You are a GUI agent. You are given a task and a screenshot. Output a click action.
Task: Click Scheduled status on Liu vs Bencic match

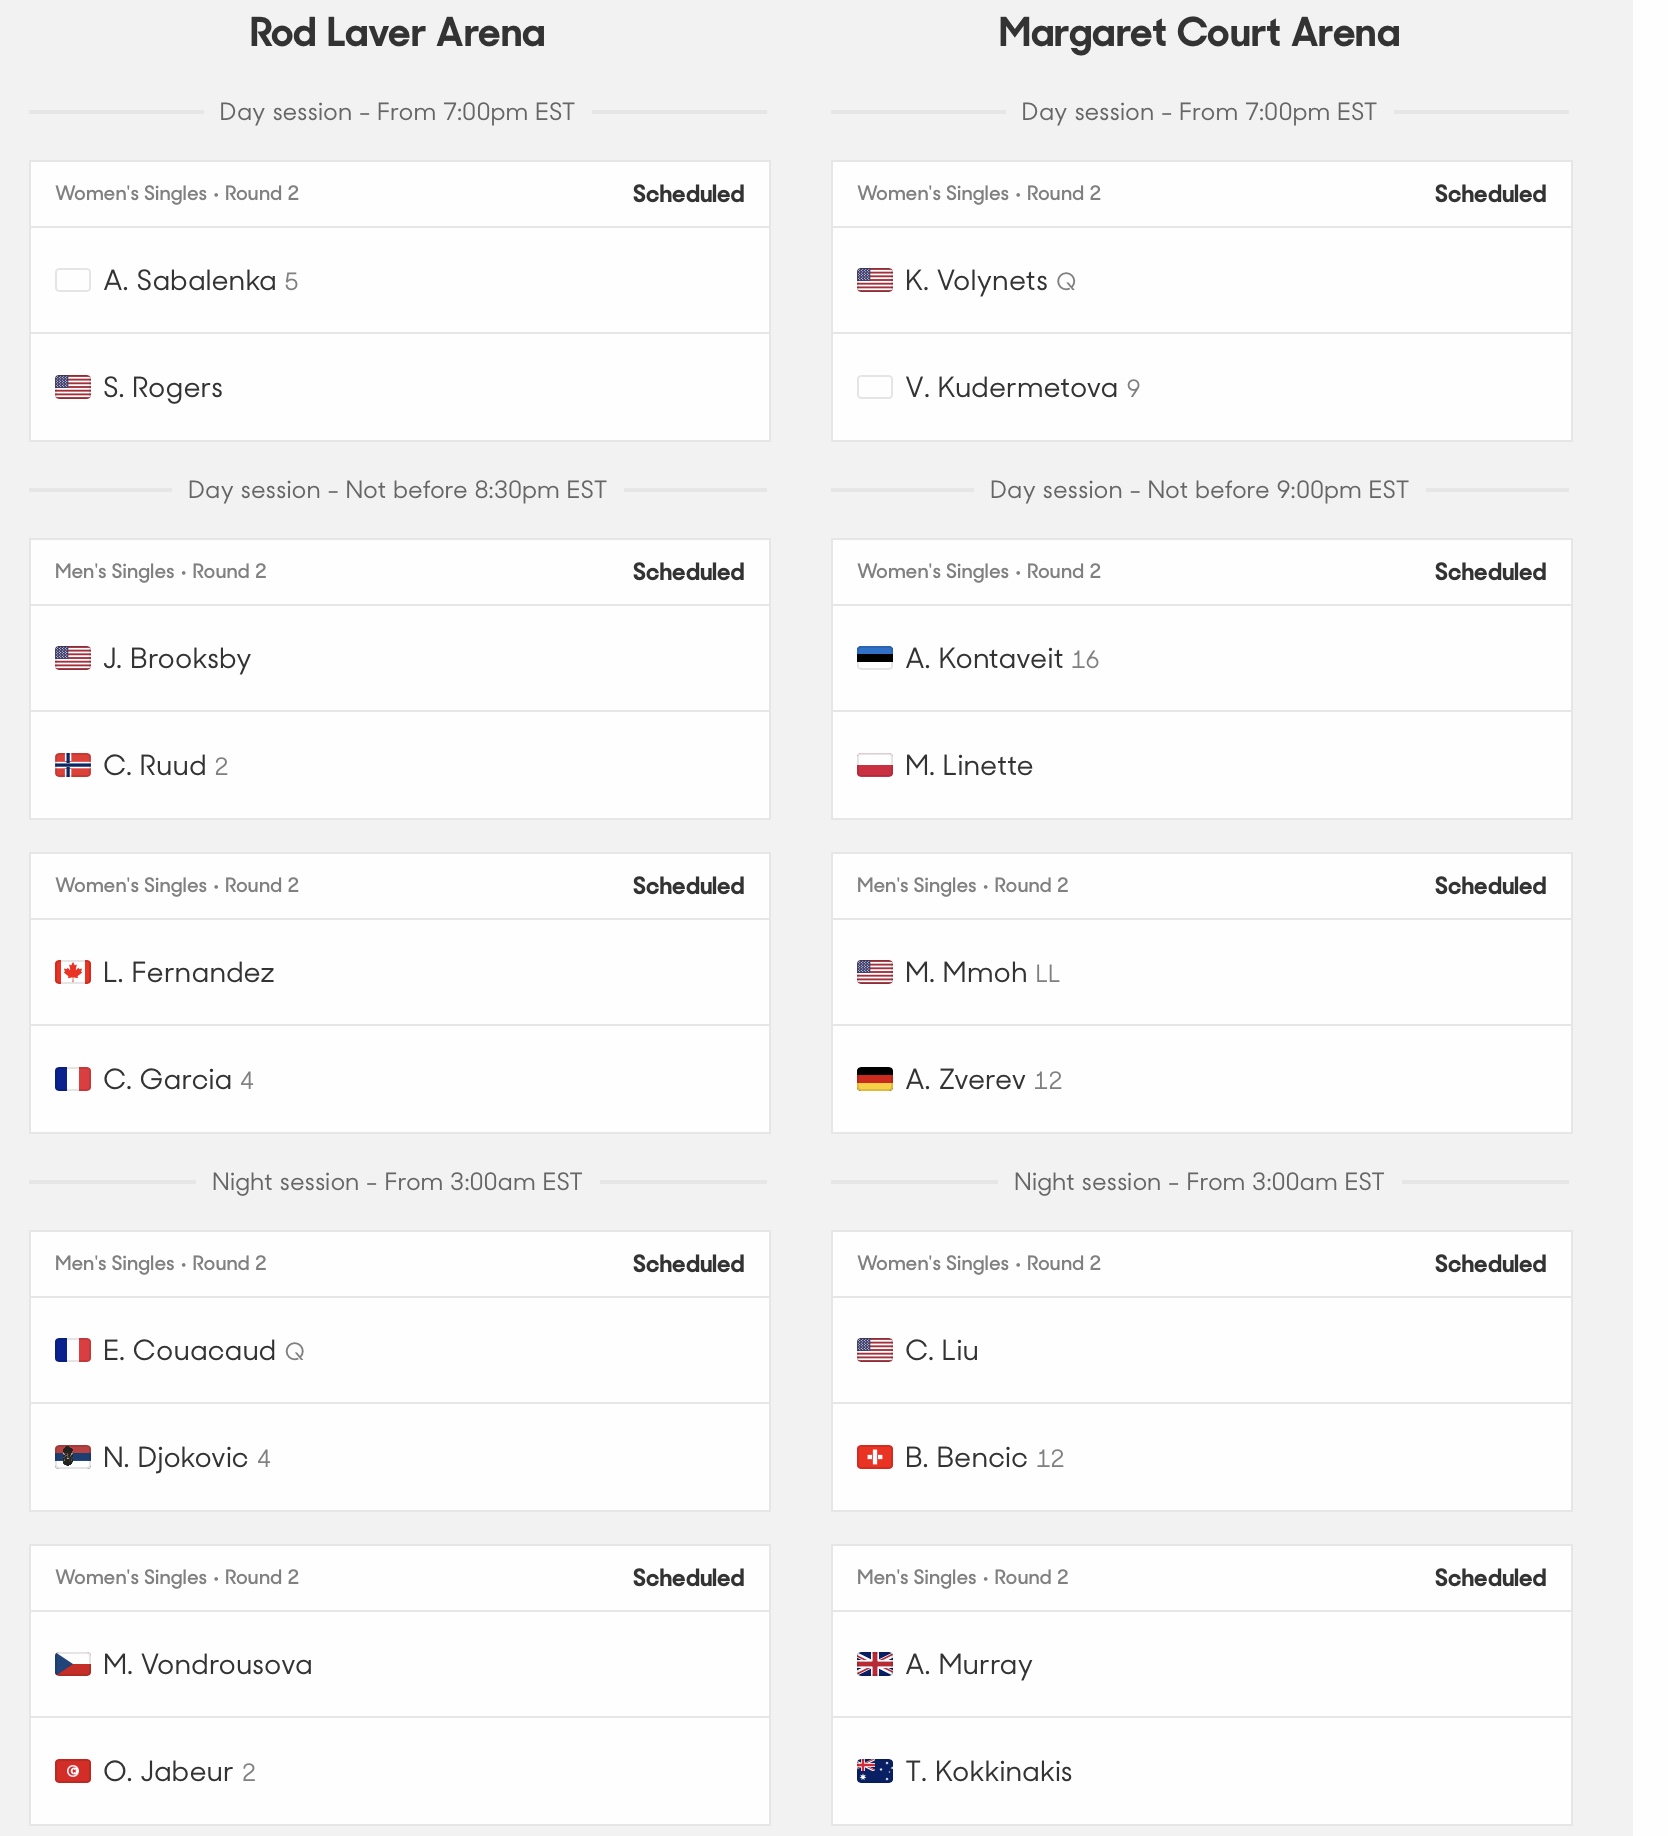tap(1490, 1264)
